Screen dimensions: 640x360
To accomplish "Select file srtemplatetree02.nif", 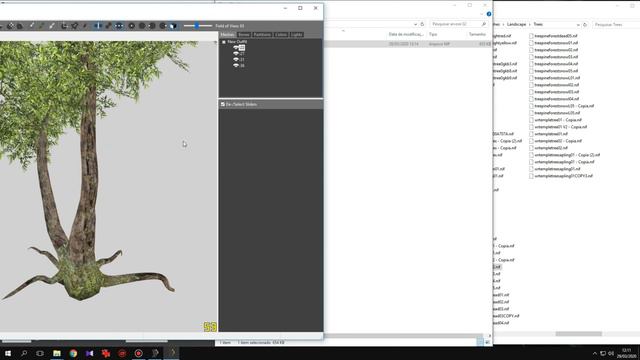I will coord(551,148).
